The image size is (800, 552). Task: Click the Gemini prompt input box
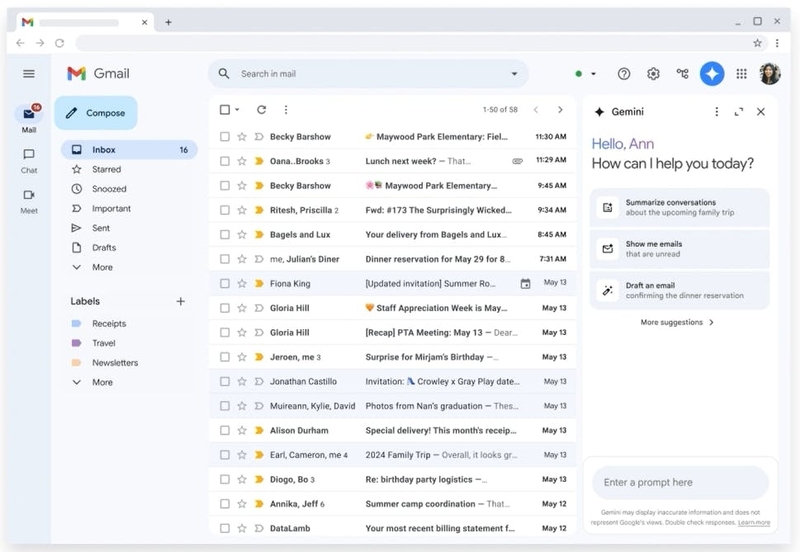tap(680, 483)
